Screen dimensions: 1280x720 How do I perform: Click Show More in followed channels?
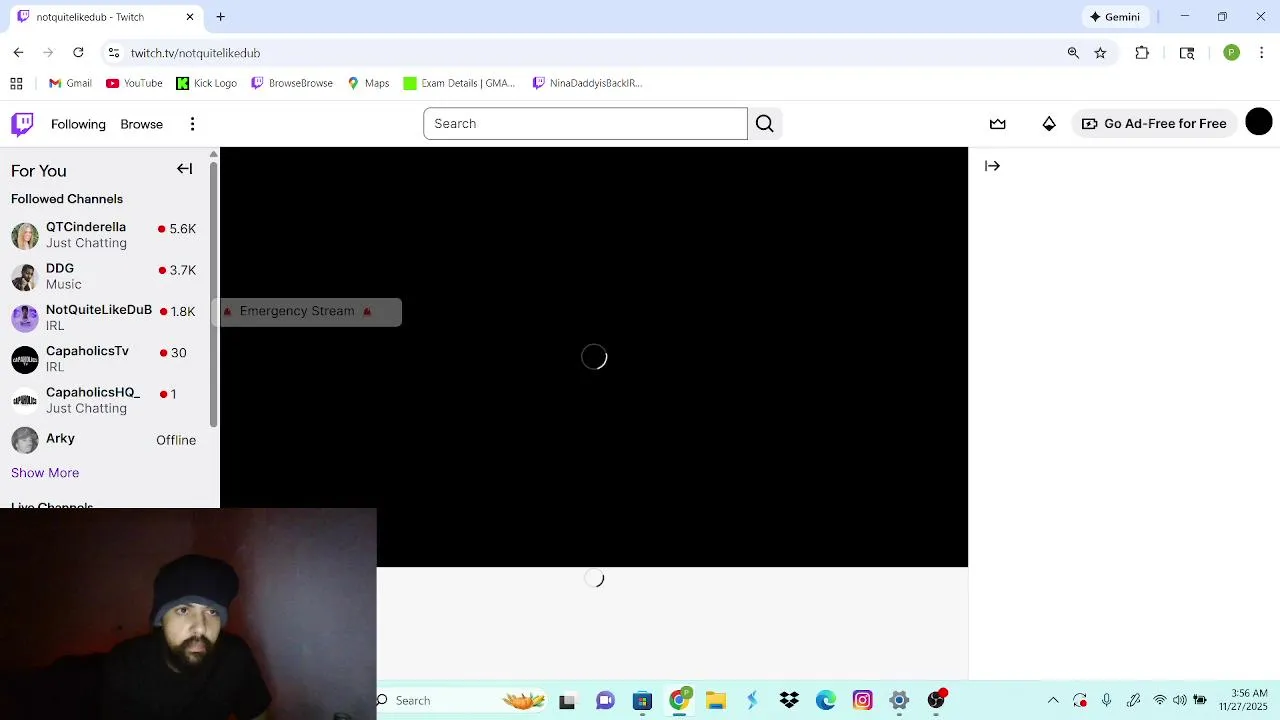click(x=45, y=473)
